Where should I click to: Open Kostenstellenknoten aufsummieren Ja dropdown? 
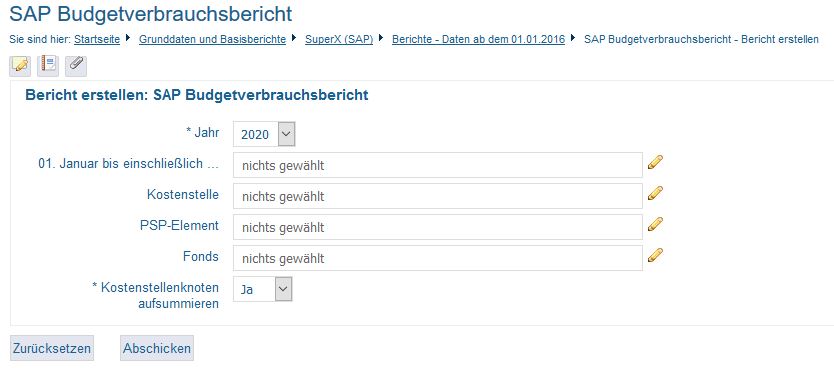click(263, 289)
